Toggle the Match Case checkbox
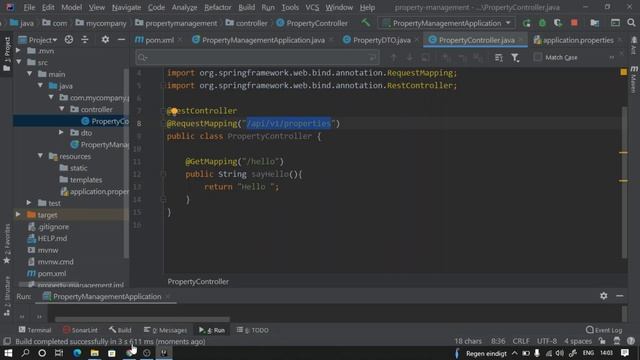 point(538,58)
